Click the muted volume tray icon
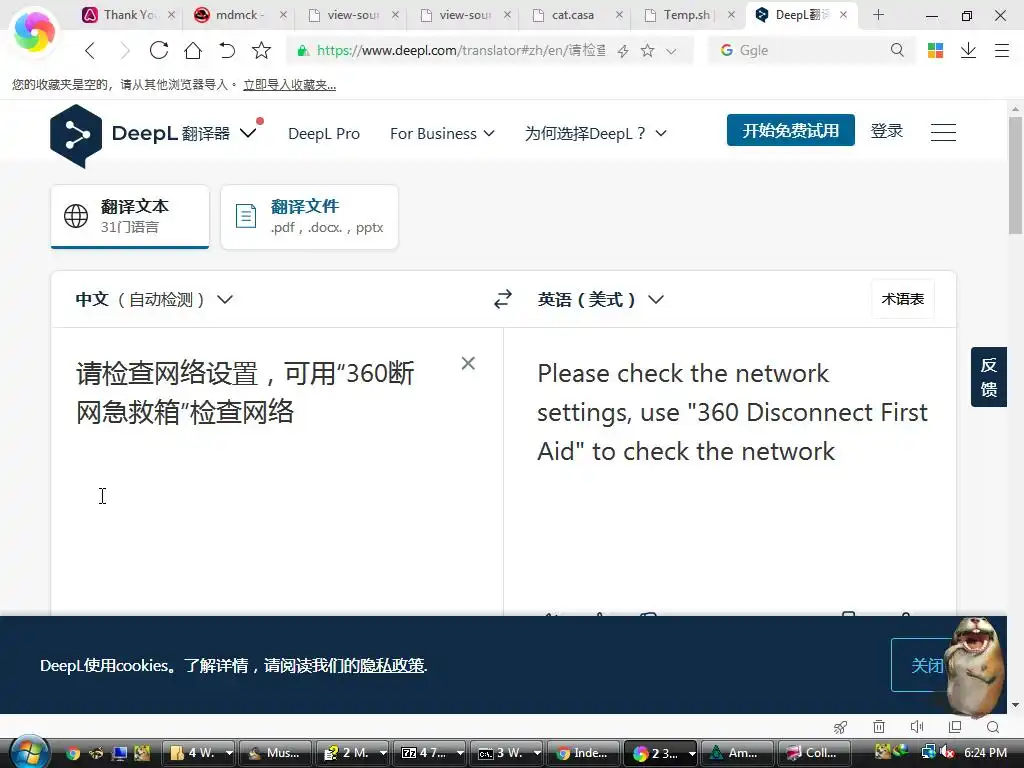This screenshot has width=1024, height=768. [947, 752]
